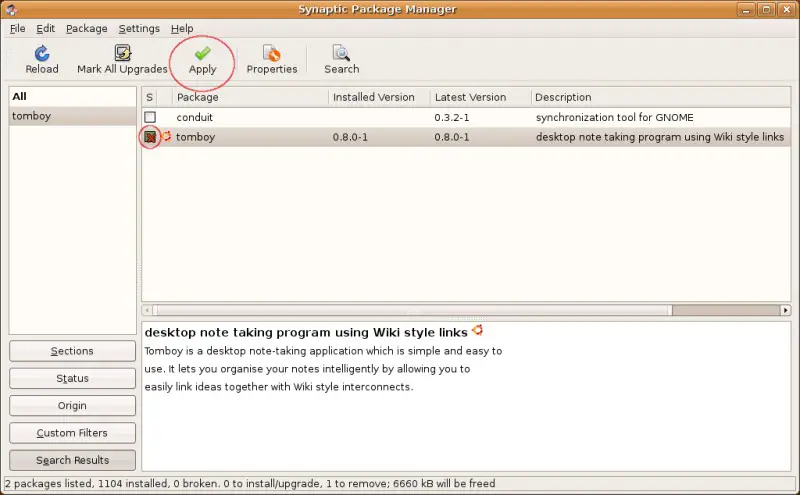
Task: Click the Tomboy description paragraph text
Action: pos(323,369)
